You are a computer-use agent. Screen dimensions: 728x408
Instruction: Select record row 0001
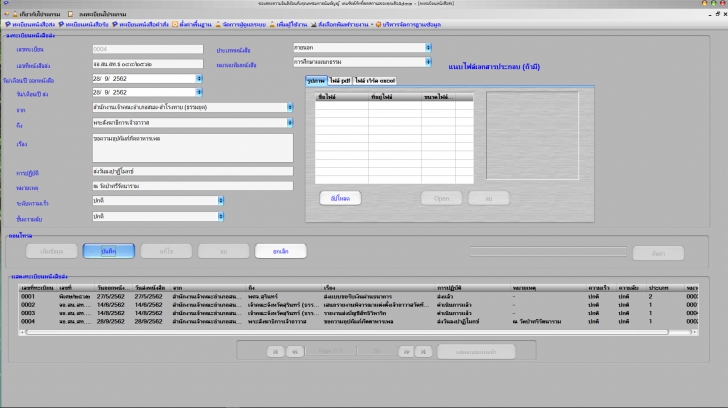pyautogui.click(x=358, y=296)
